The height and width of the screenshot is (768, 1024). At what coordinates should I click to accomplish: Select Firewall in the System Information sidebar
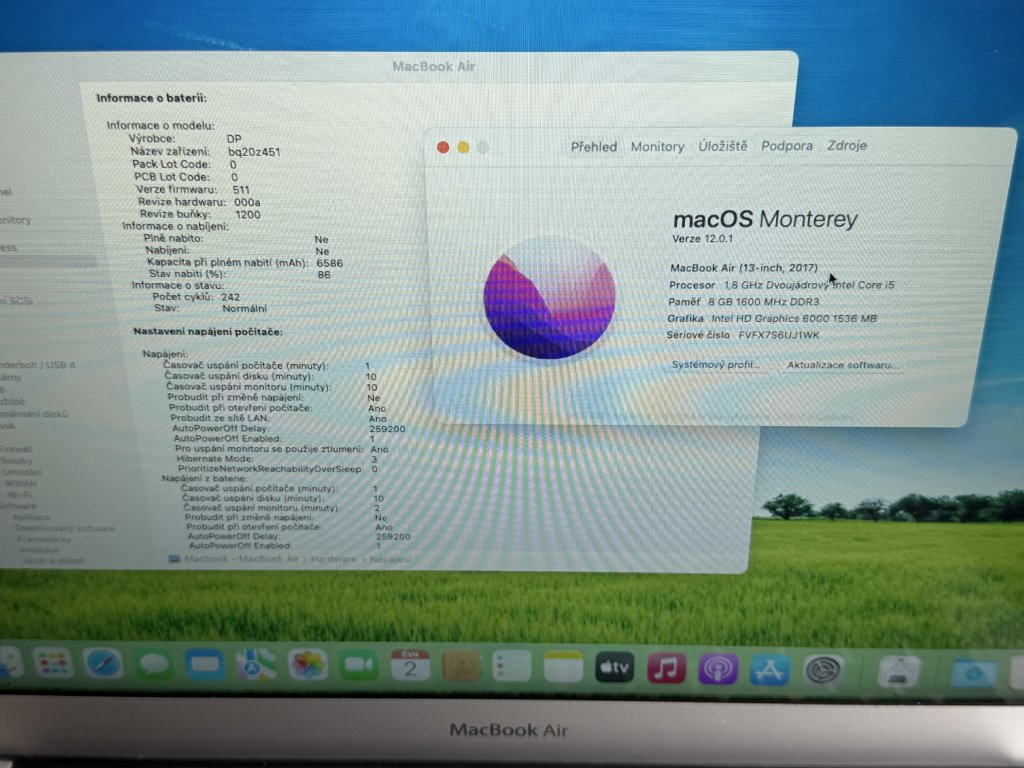tap(16, 449)
